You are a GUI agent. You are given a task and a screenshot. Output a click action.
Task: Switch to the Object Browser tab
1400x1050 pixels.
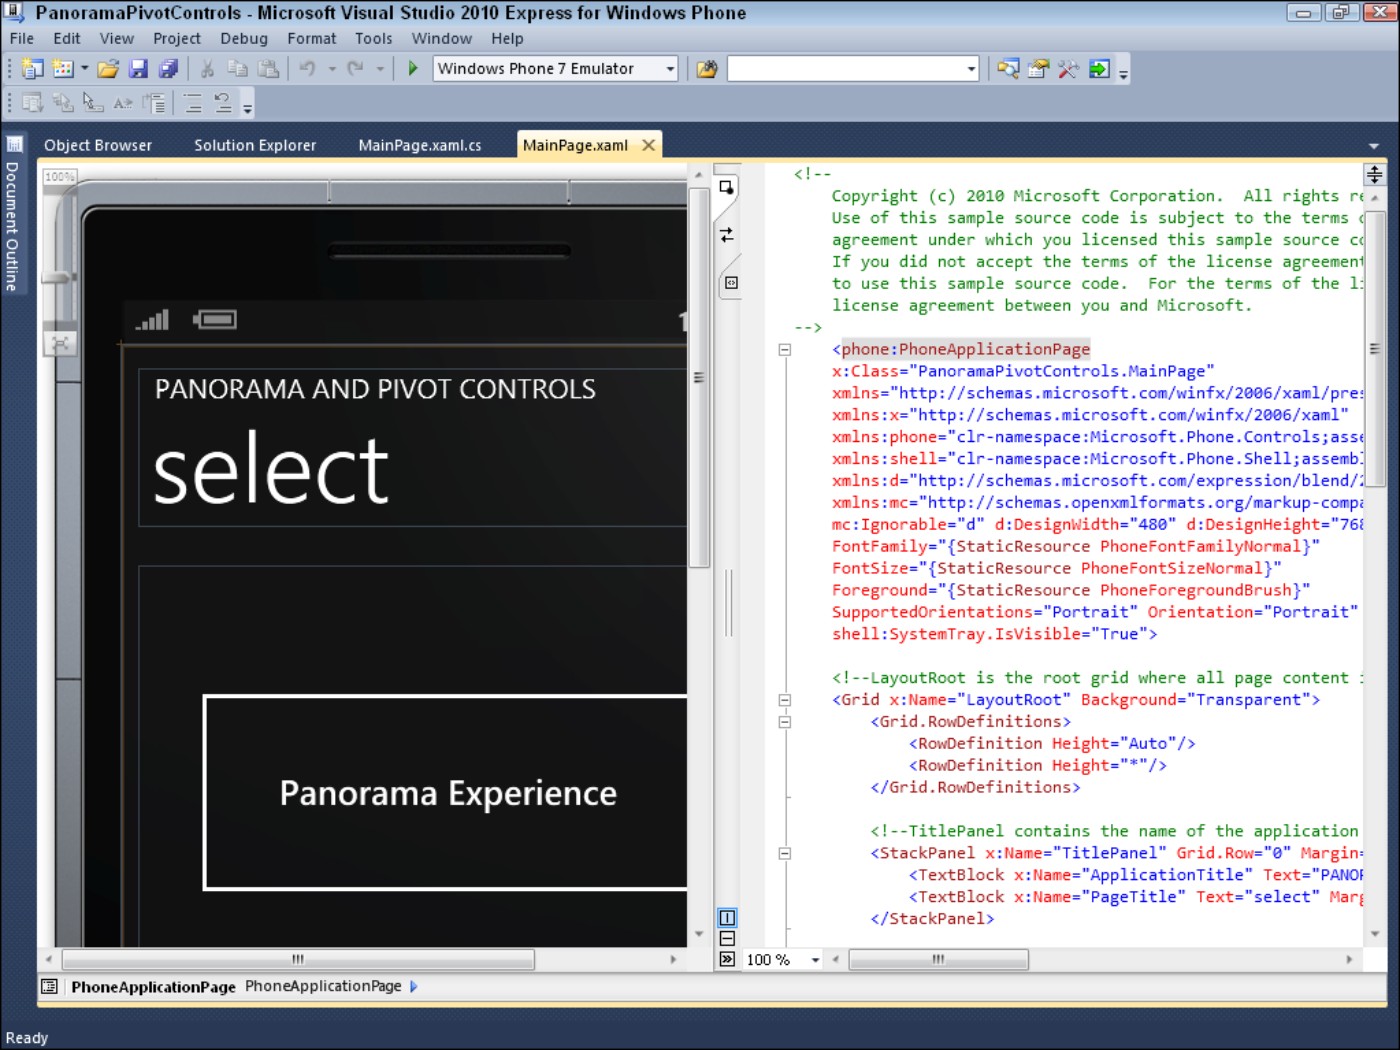point(98,145)
